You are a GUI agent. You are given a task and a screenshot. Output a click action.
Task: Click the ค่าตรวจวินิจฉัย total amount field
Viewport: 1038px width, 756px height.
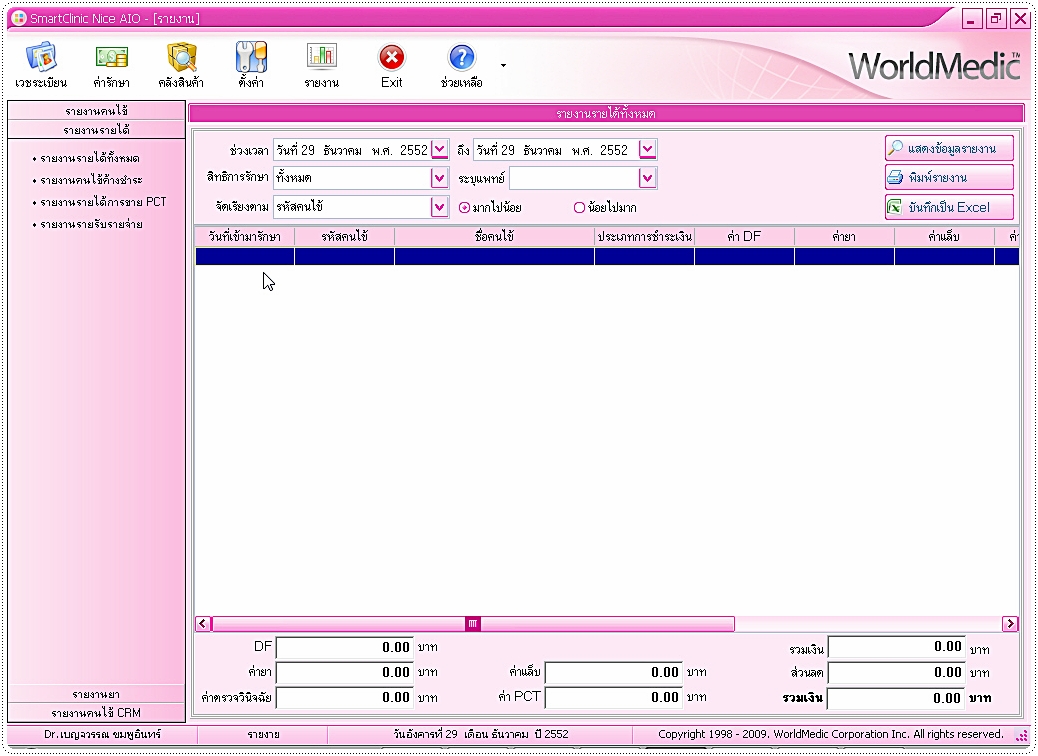(345, 698)
